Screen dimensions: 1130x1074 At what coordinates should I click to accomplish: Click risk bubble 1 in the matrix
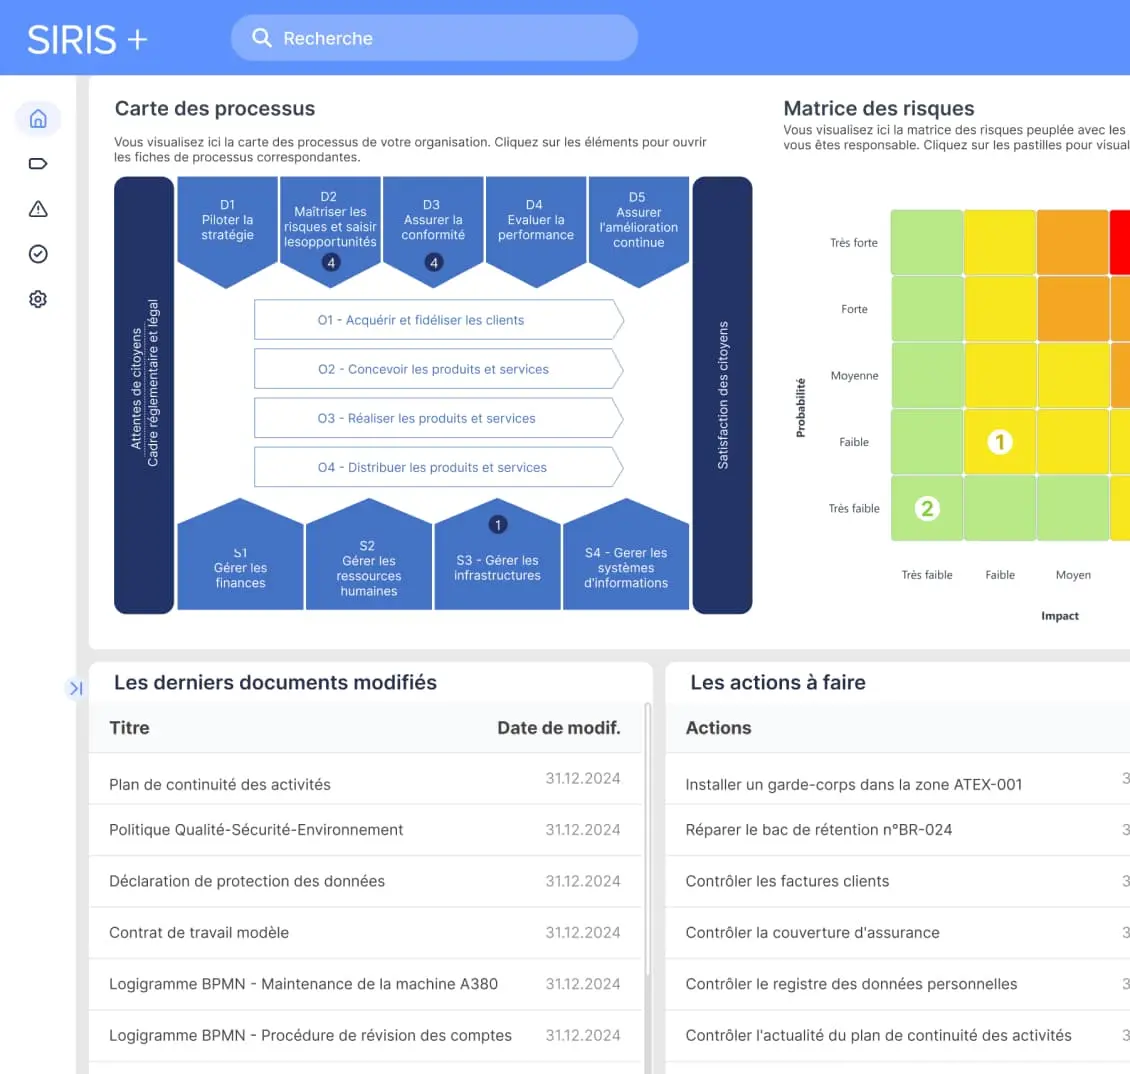(1000, 442)
